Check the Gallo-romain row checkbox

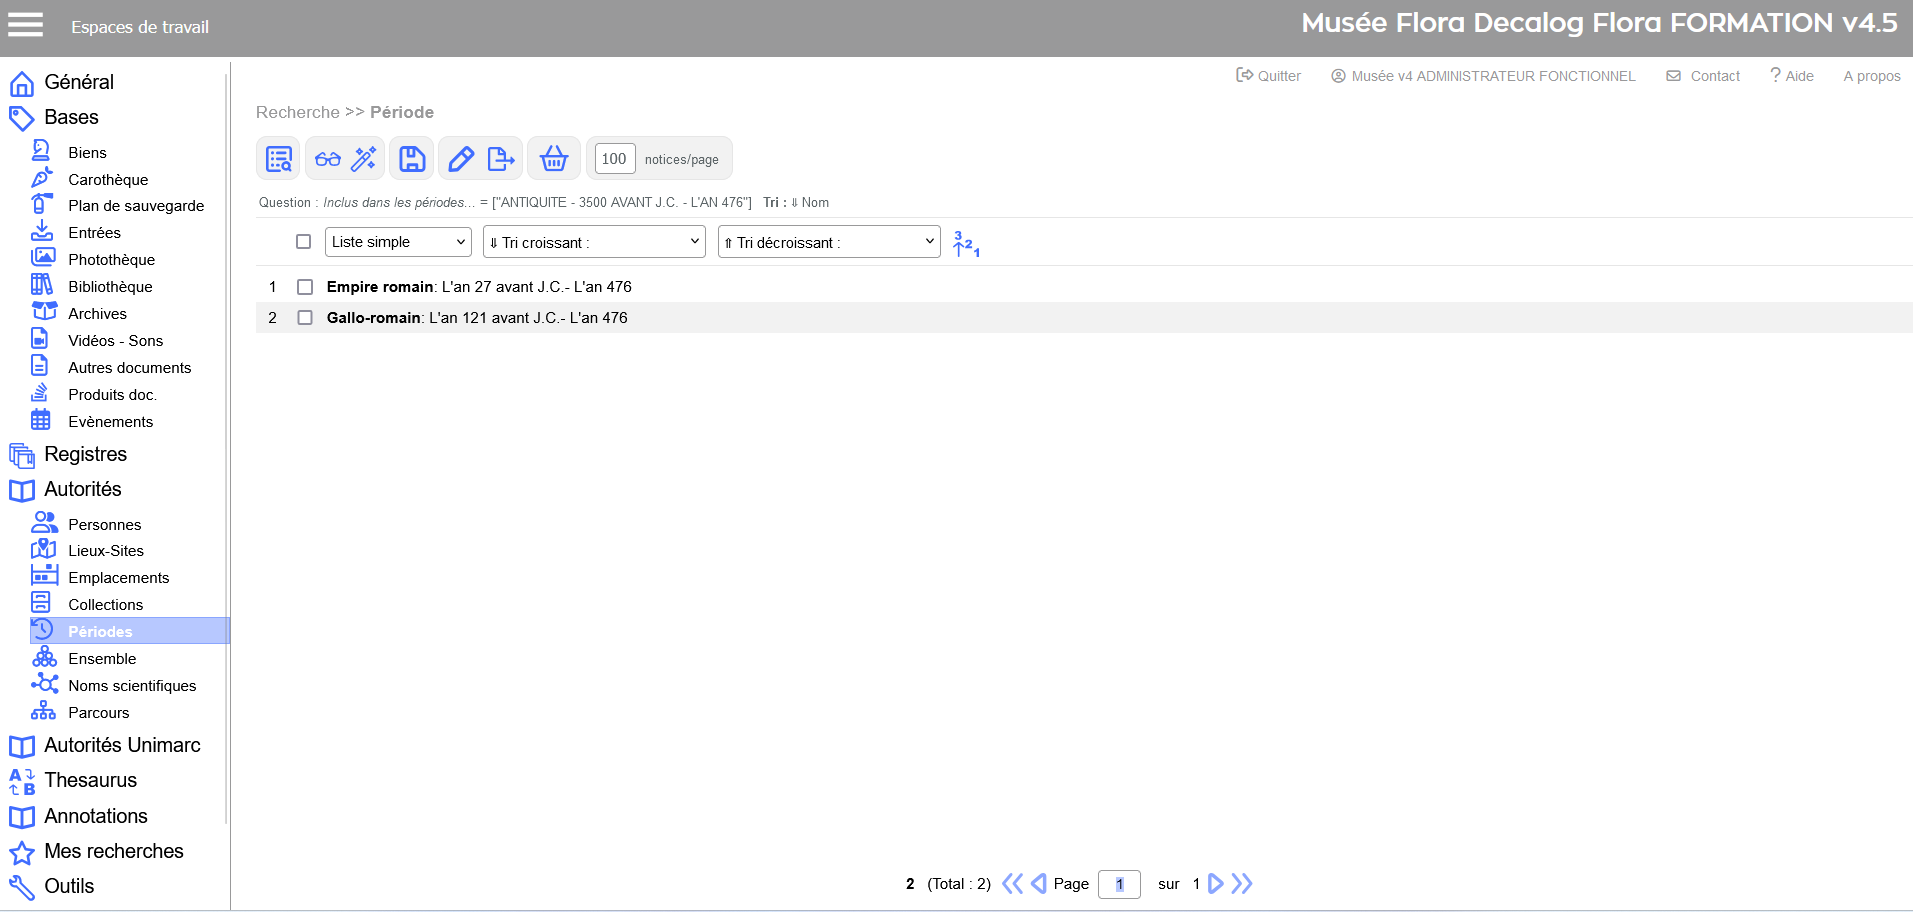[x=305, y=318]
